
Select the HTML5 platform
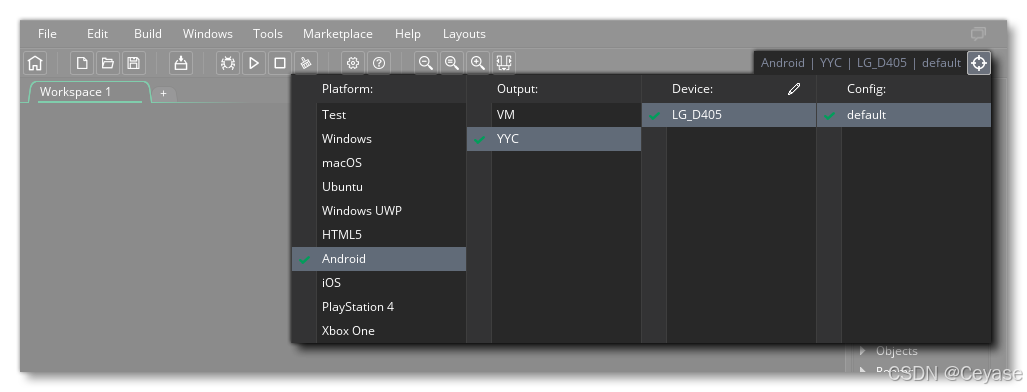click(x=379, y=235)
